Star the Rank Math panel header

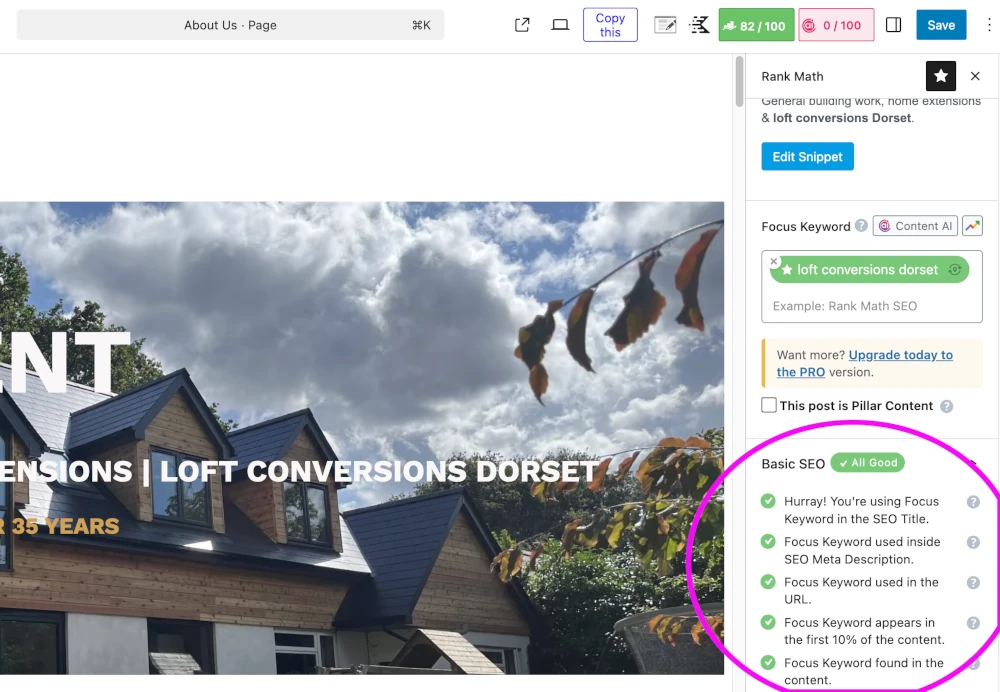tap(940, 75)
